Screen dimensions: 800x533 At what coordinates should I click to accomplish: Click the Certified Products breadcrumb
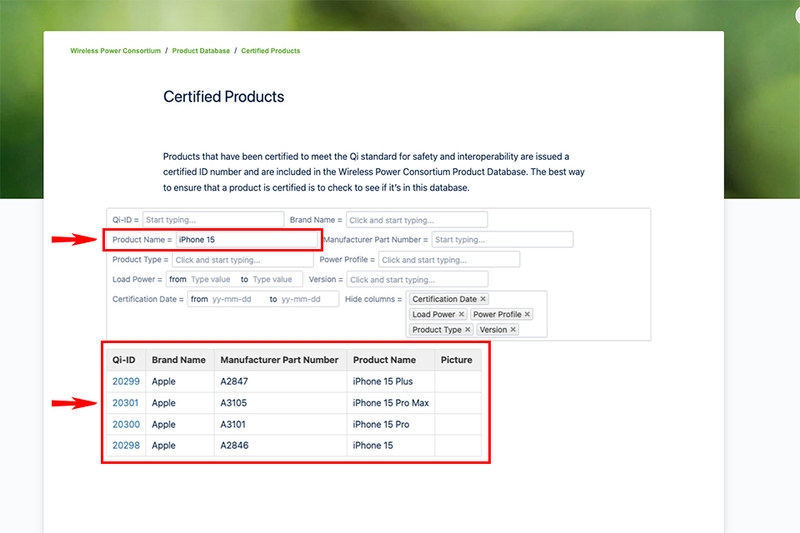[270, 50]
